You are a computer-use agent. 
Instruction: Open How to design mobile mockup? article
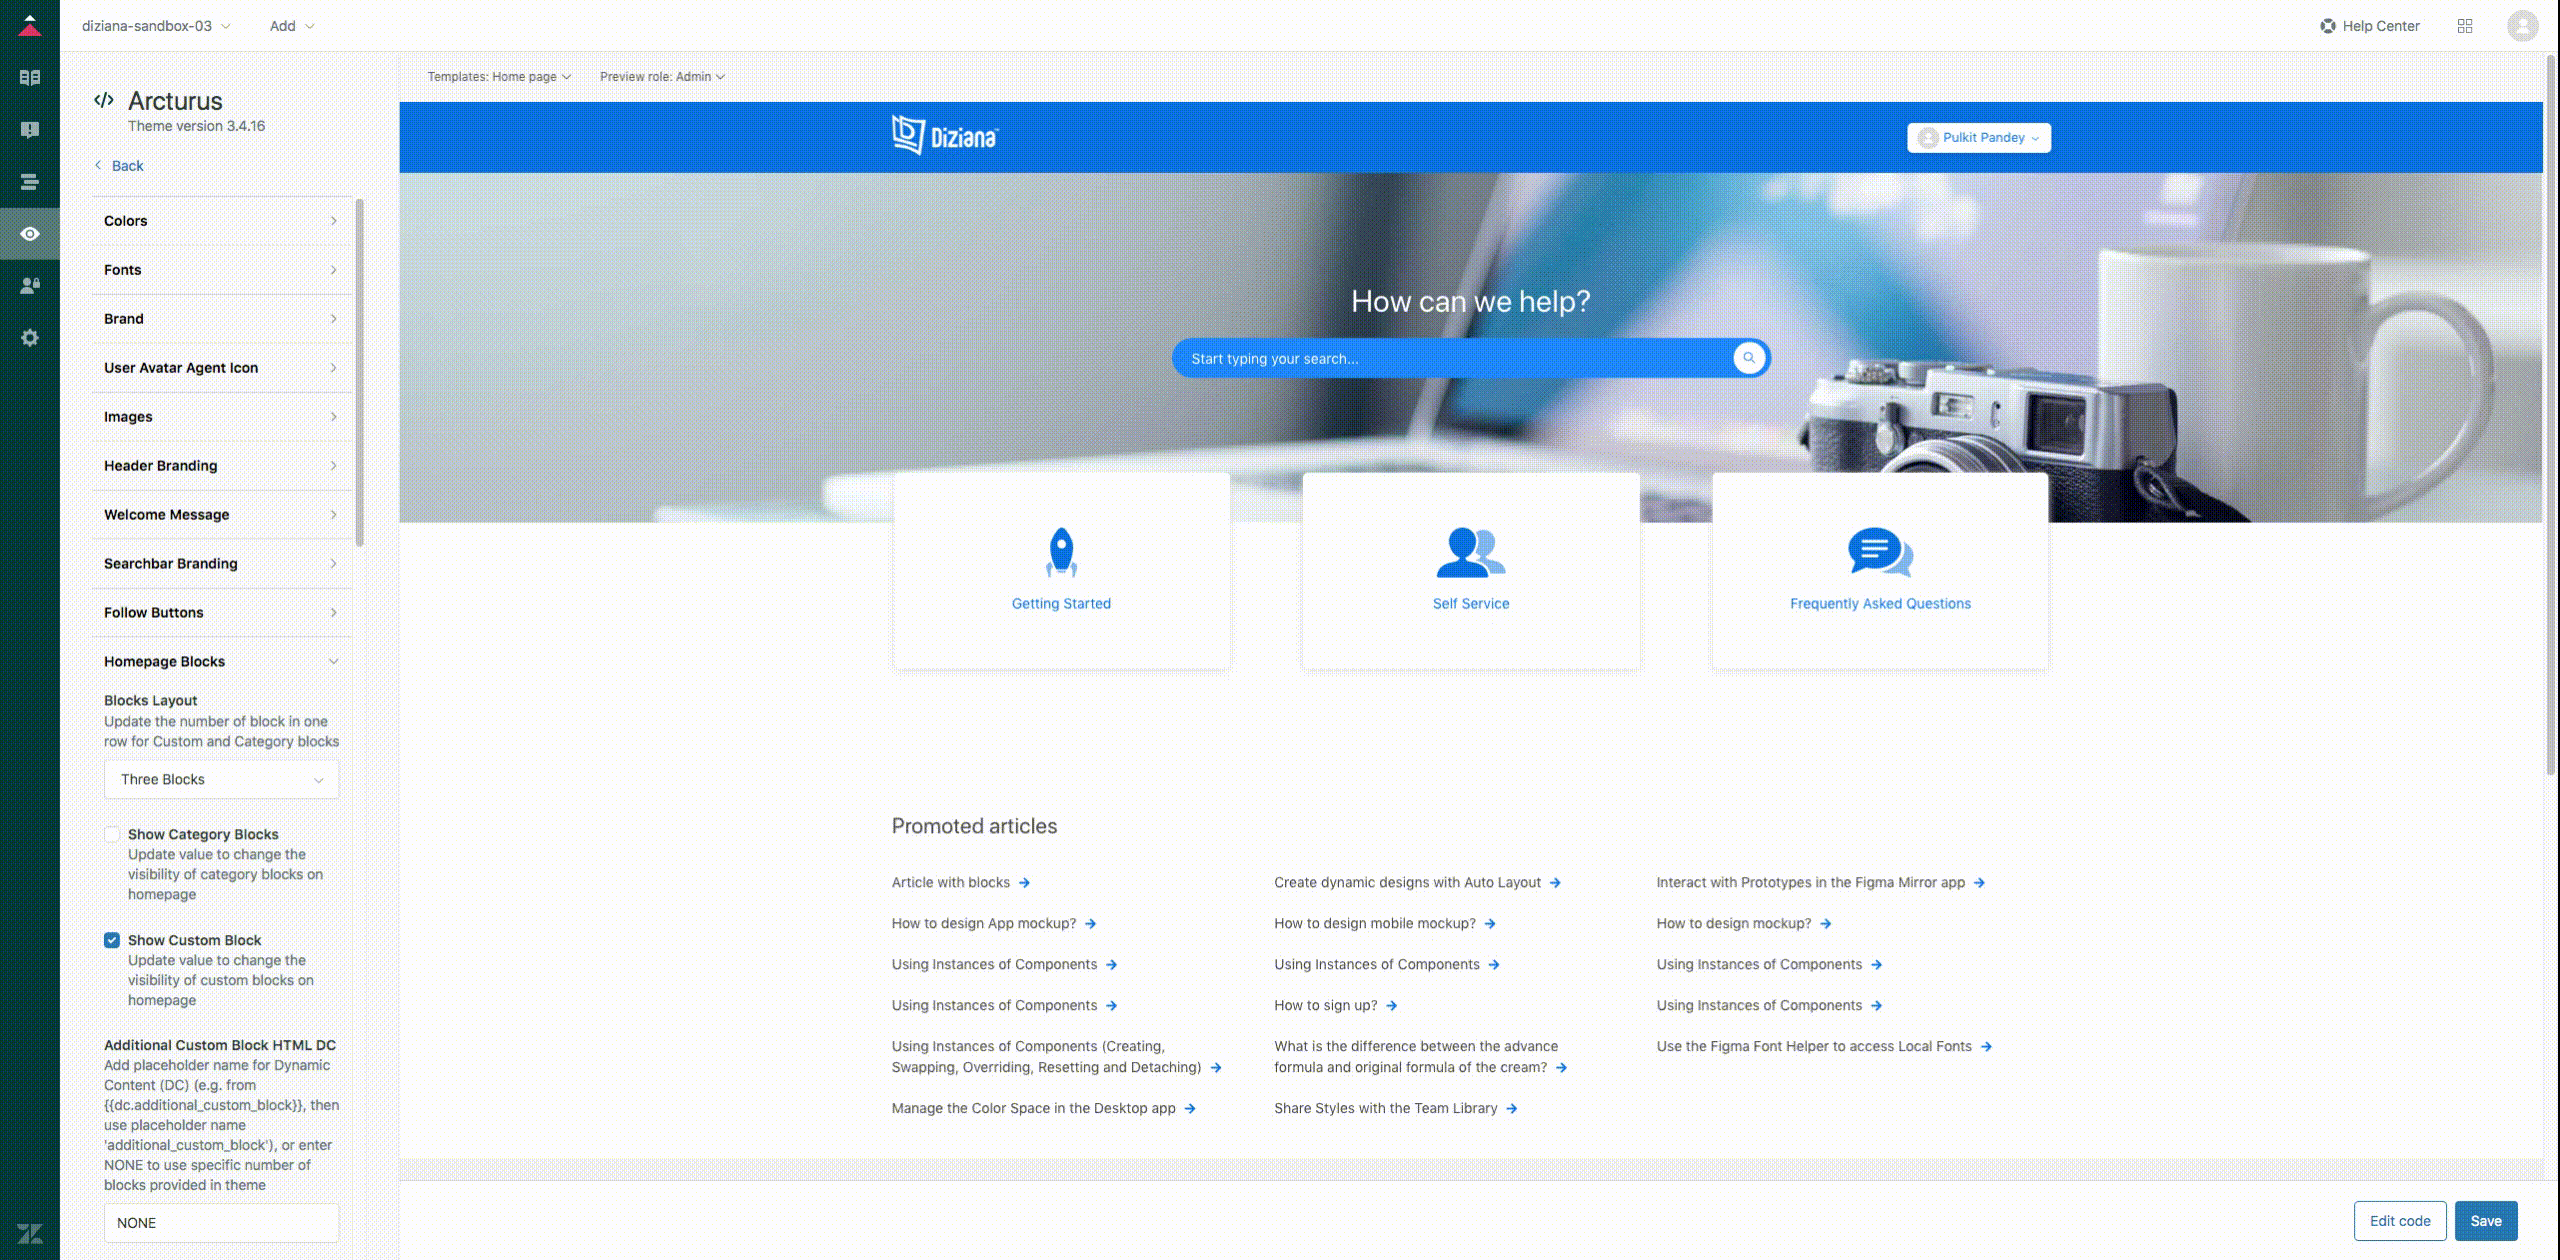[x=1375, y=924]
